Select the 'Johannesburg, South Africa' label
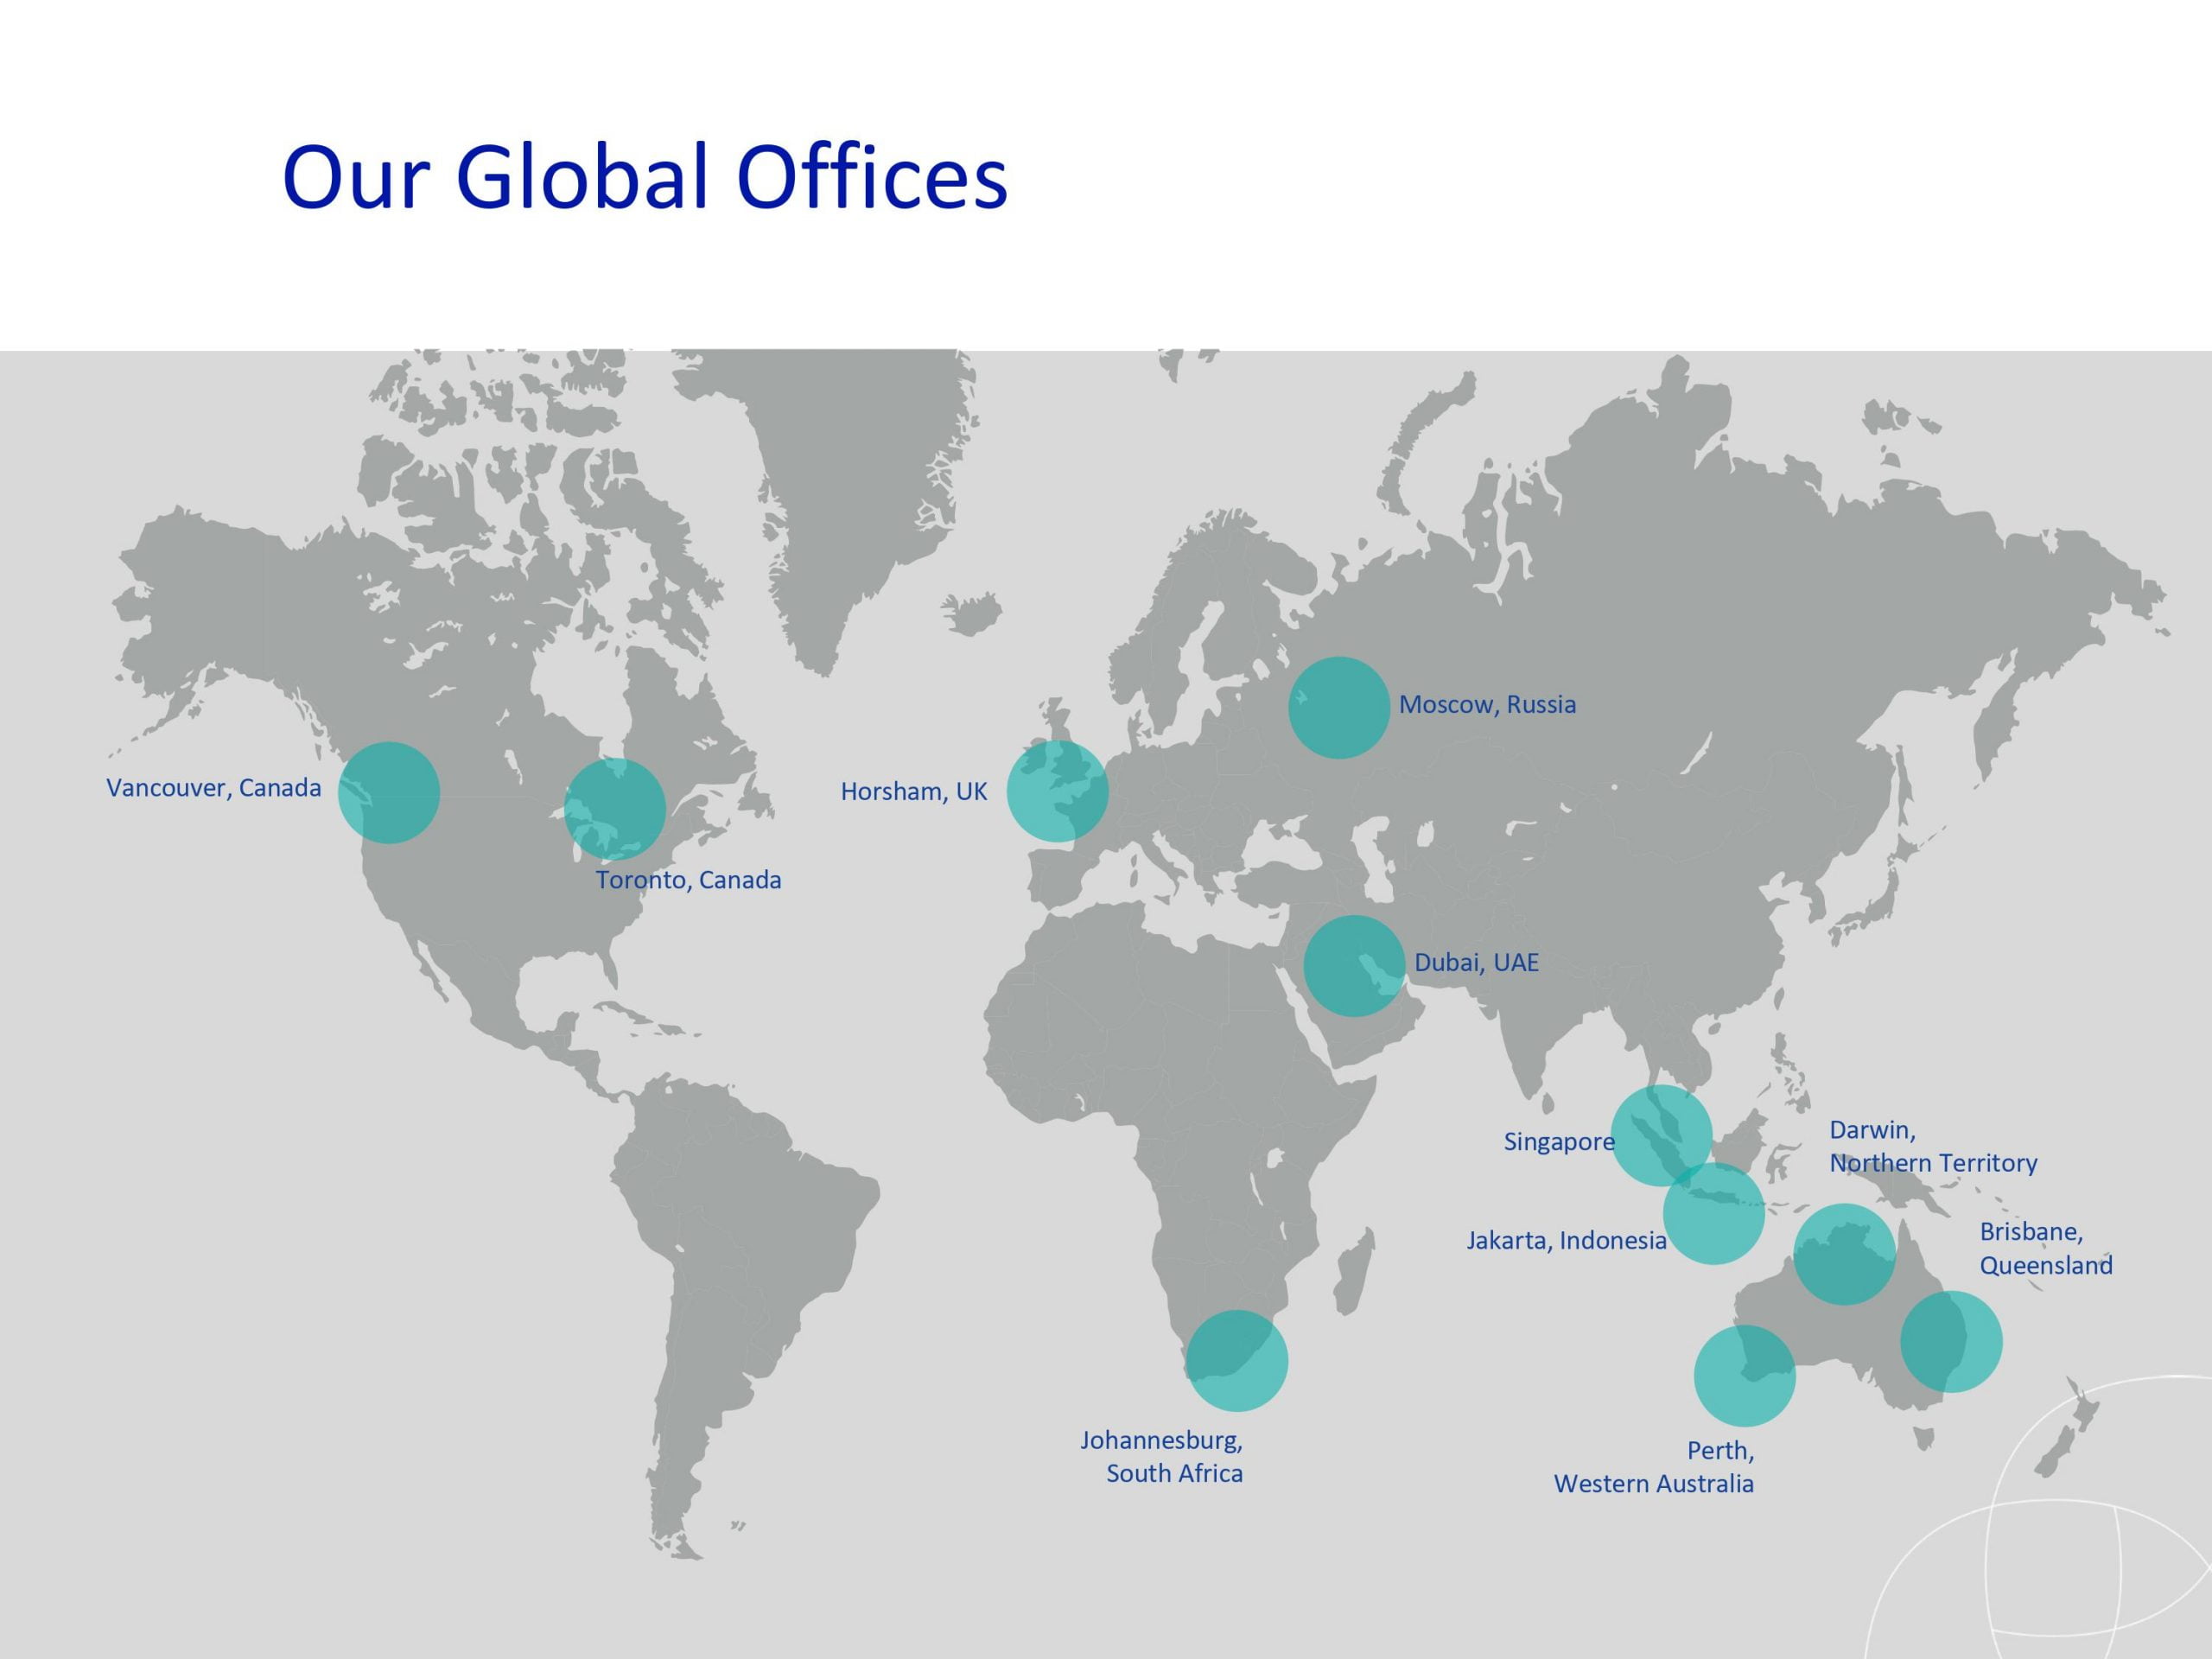This screenshot has width=2212, height=1659. pyautogui.click(x=1163, y=1456)
